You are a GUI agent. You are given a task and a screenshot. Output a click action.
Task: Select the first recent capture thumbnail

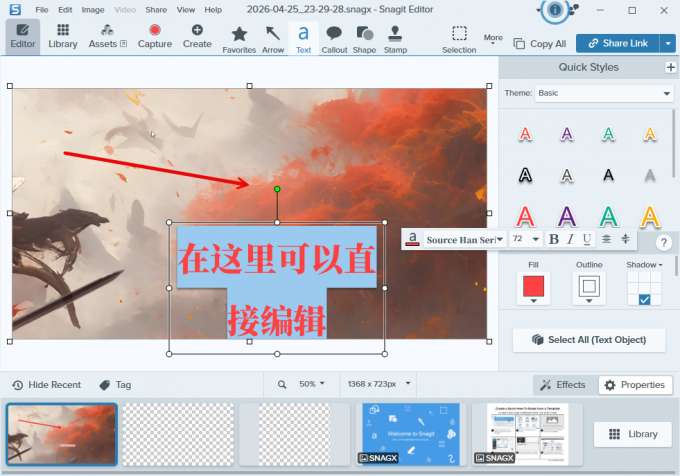[x=62, y=434]
